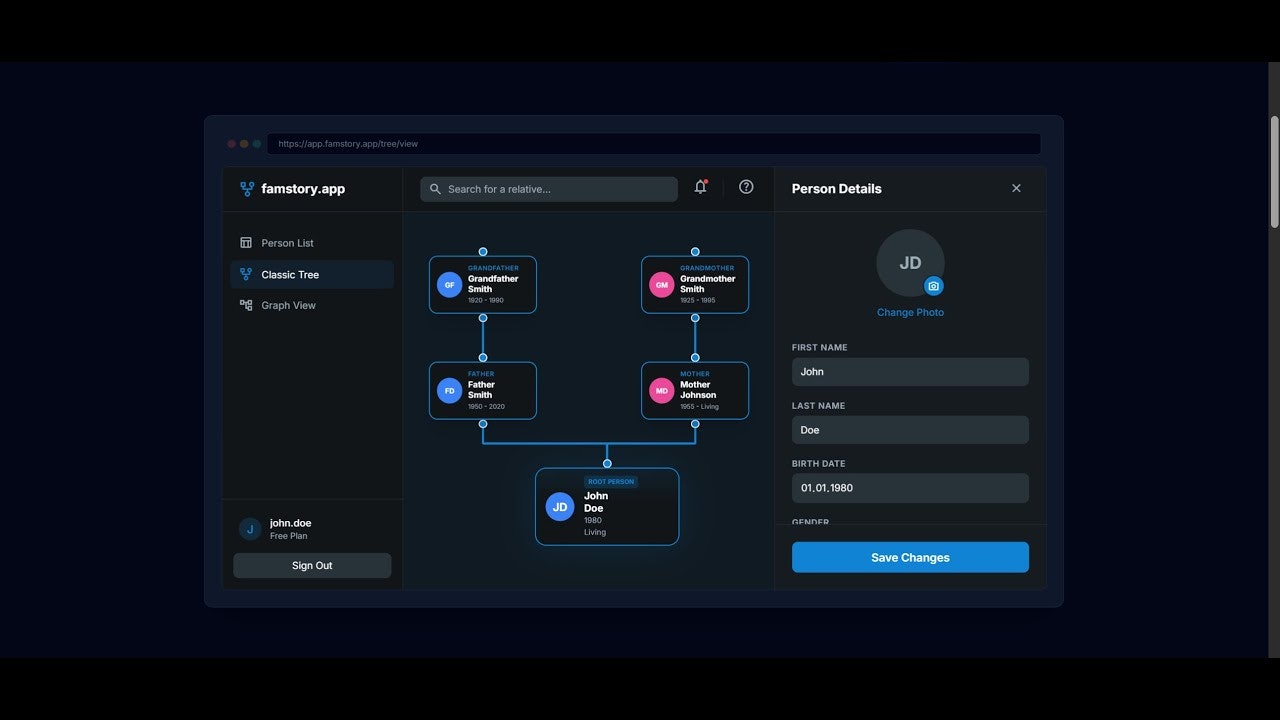This screenshot has height=720, width=1280.
Task: Click the JD avatar on the root person card
Action: pyautogui.click(x=560, y=507)
